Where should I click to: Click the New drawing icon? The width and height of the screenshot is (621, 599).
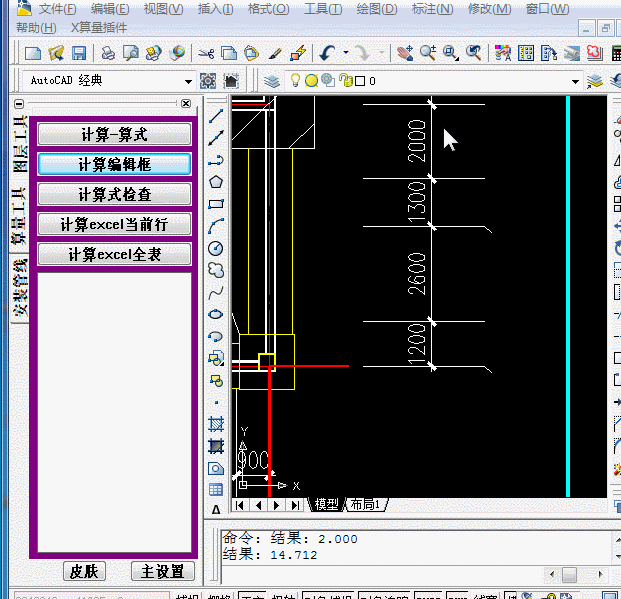pyautogui.click(x=32, y=53)
